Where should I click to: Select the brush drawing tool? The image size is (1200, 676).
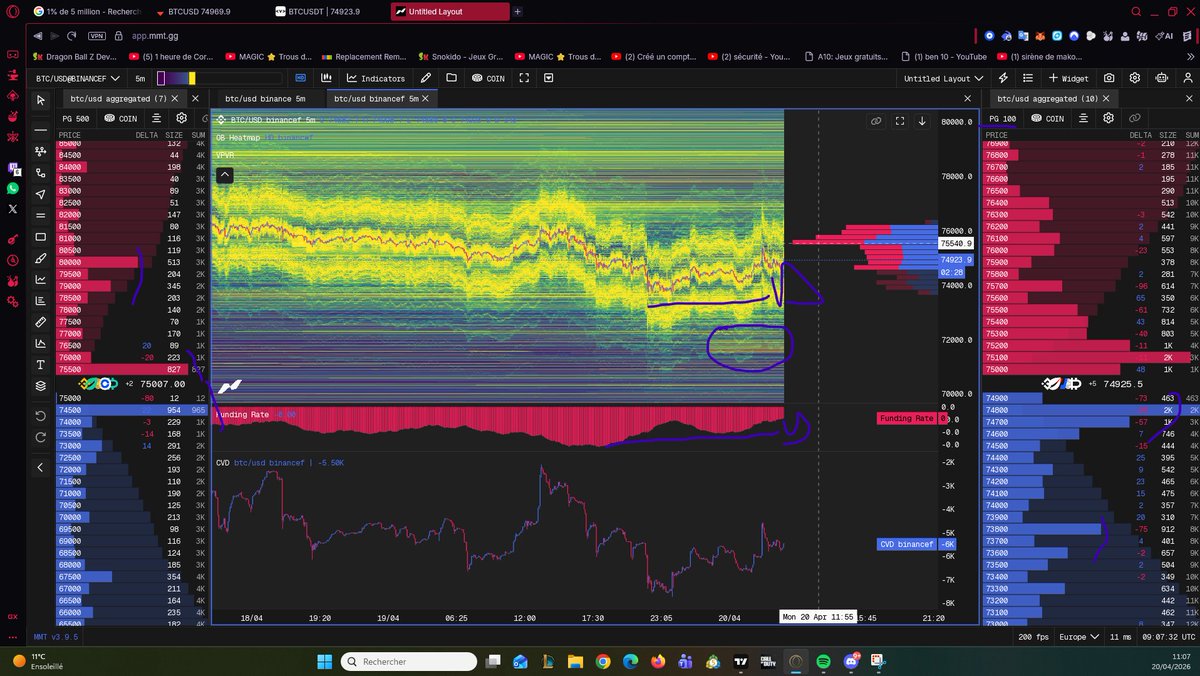[41, 258]
